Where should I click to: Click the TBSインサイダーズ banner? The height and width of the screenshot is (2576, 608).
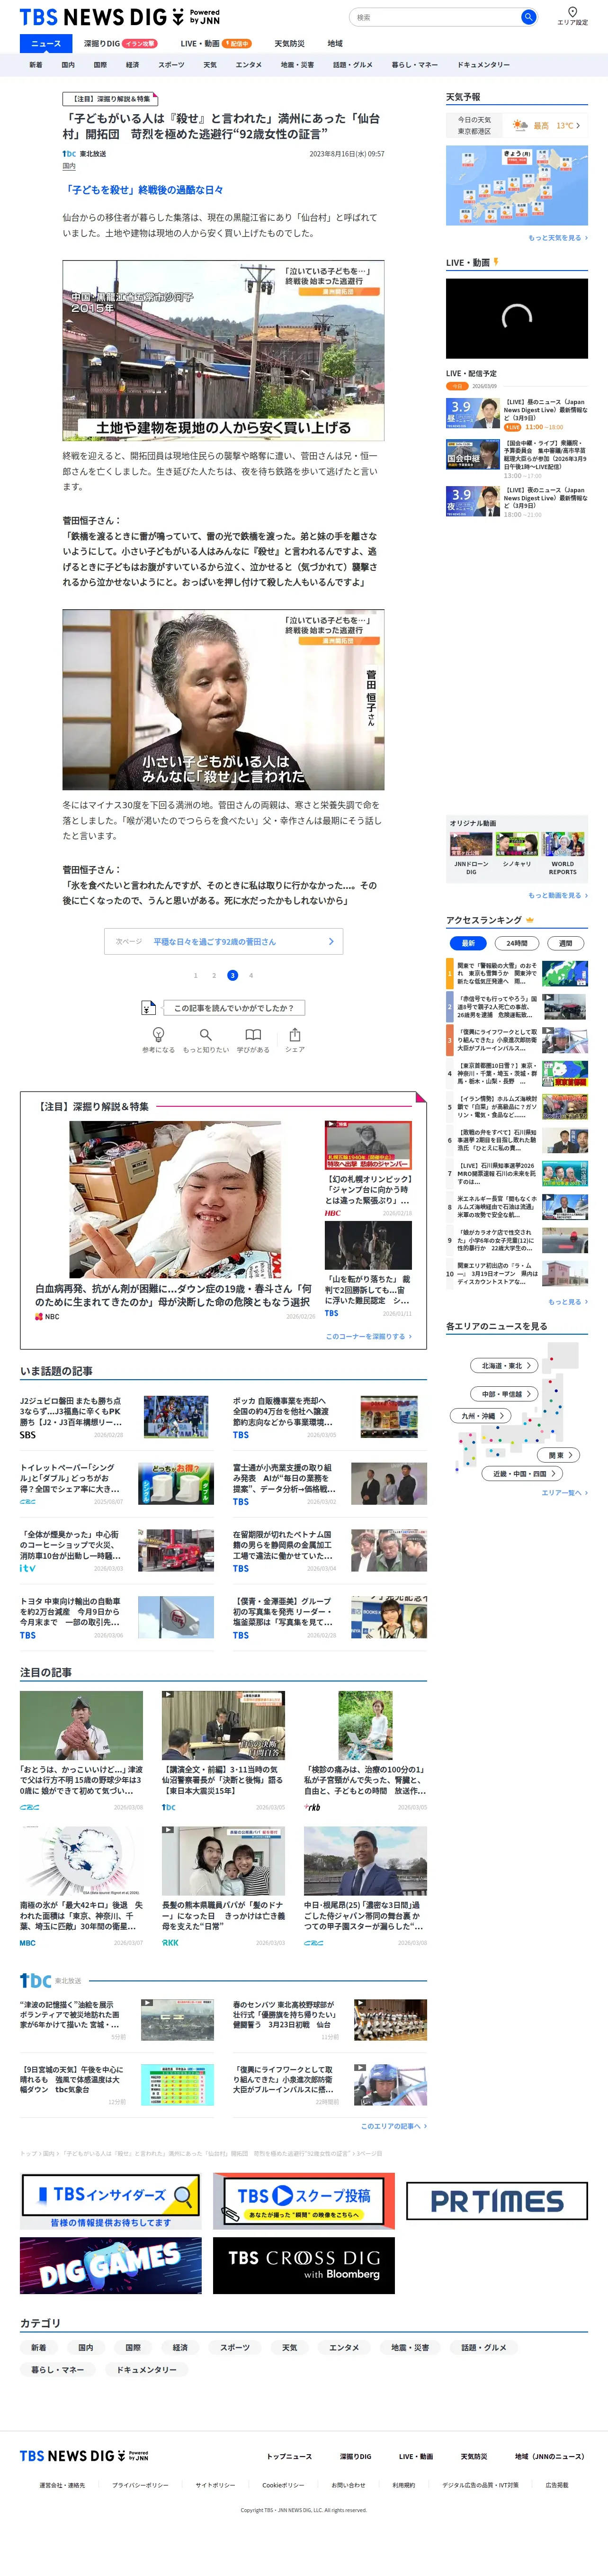(110, 2201)
